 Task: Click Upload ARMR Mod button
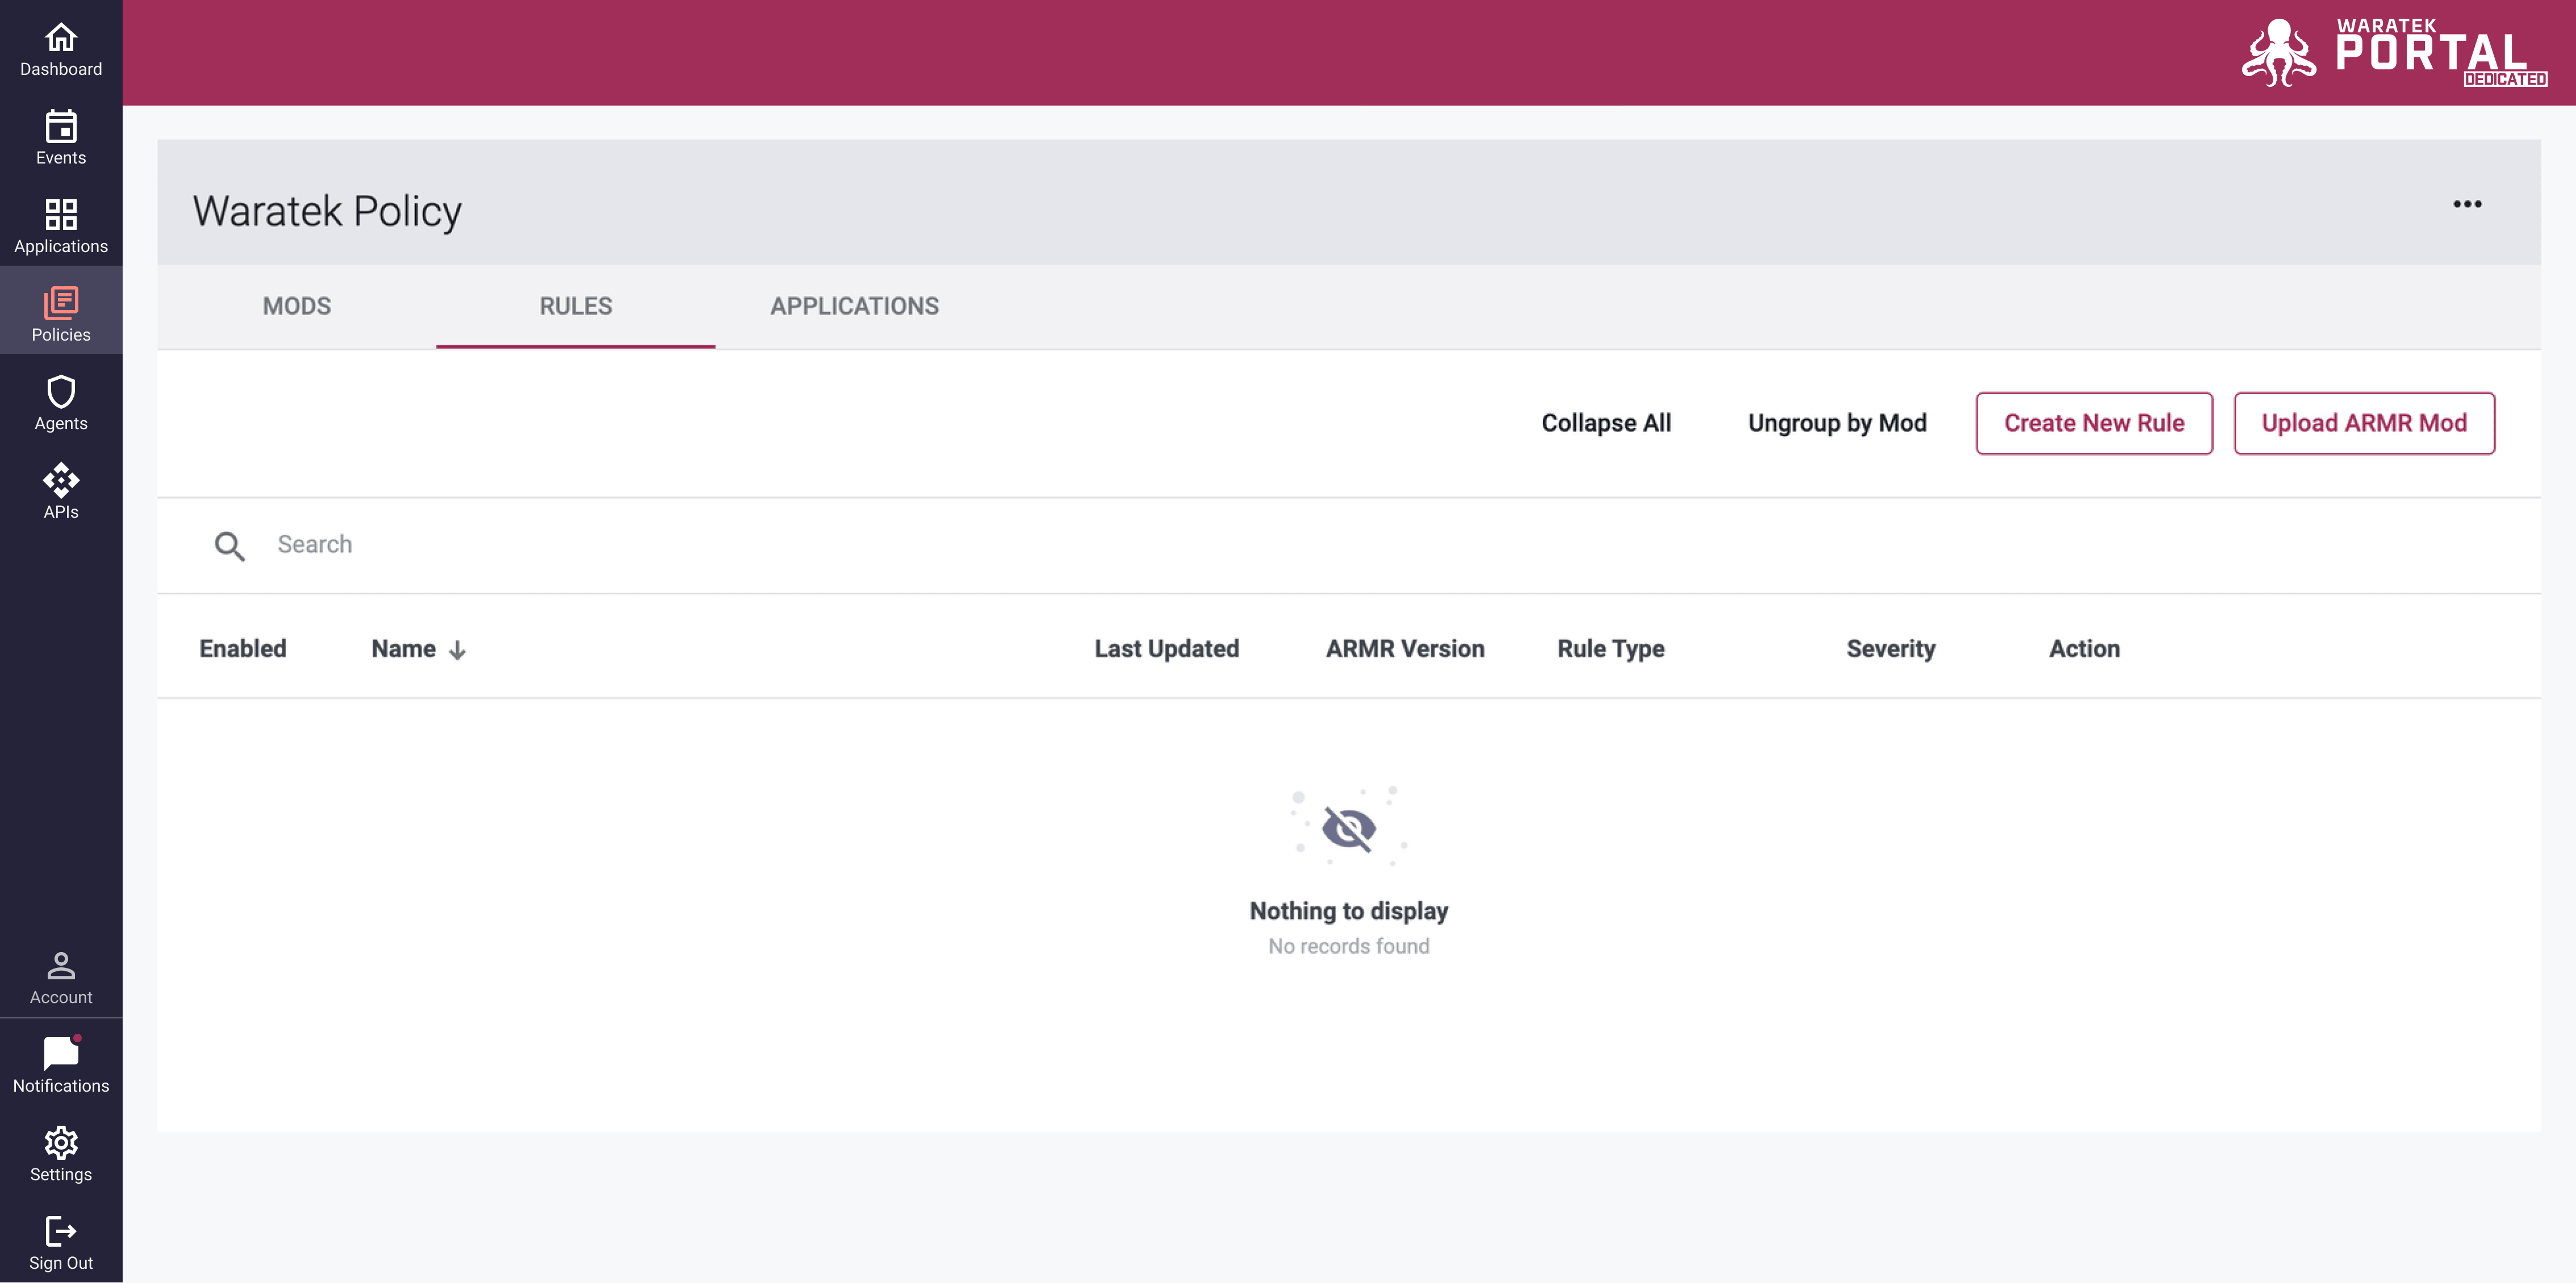click(x=2364, y=423)
